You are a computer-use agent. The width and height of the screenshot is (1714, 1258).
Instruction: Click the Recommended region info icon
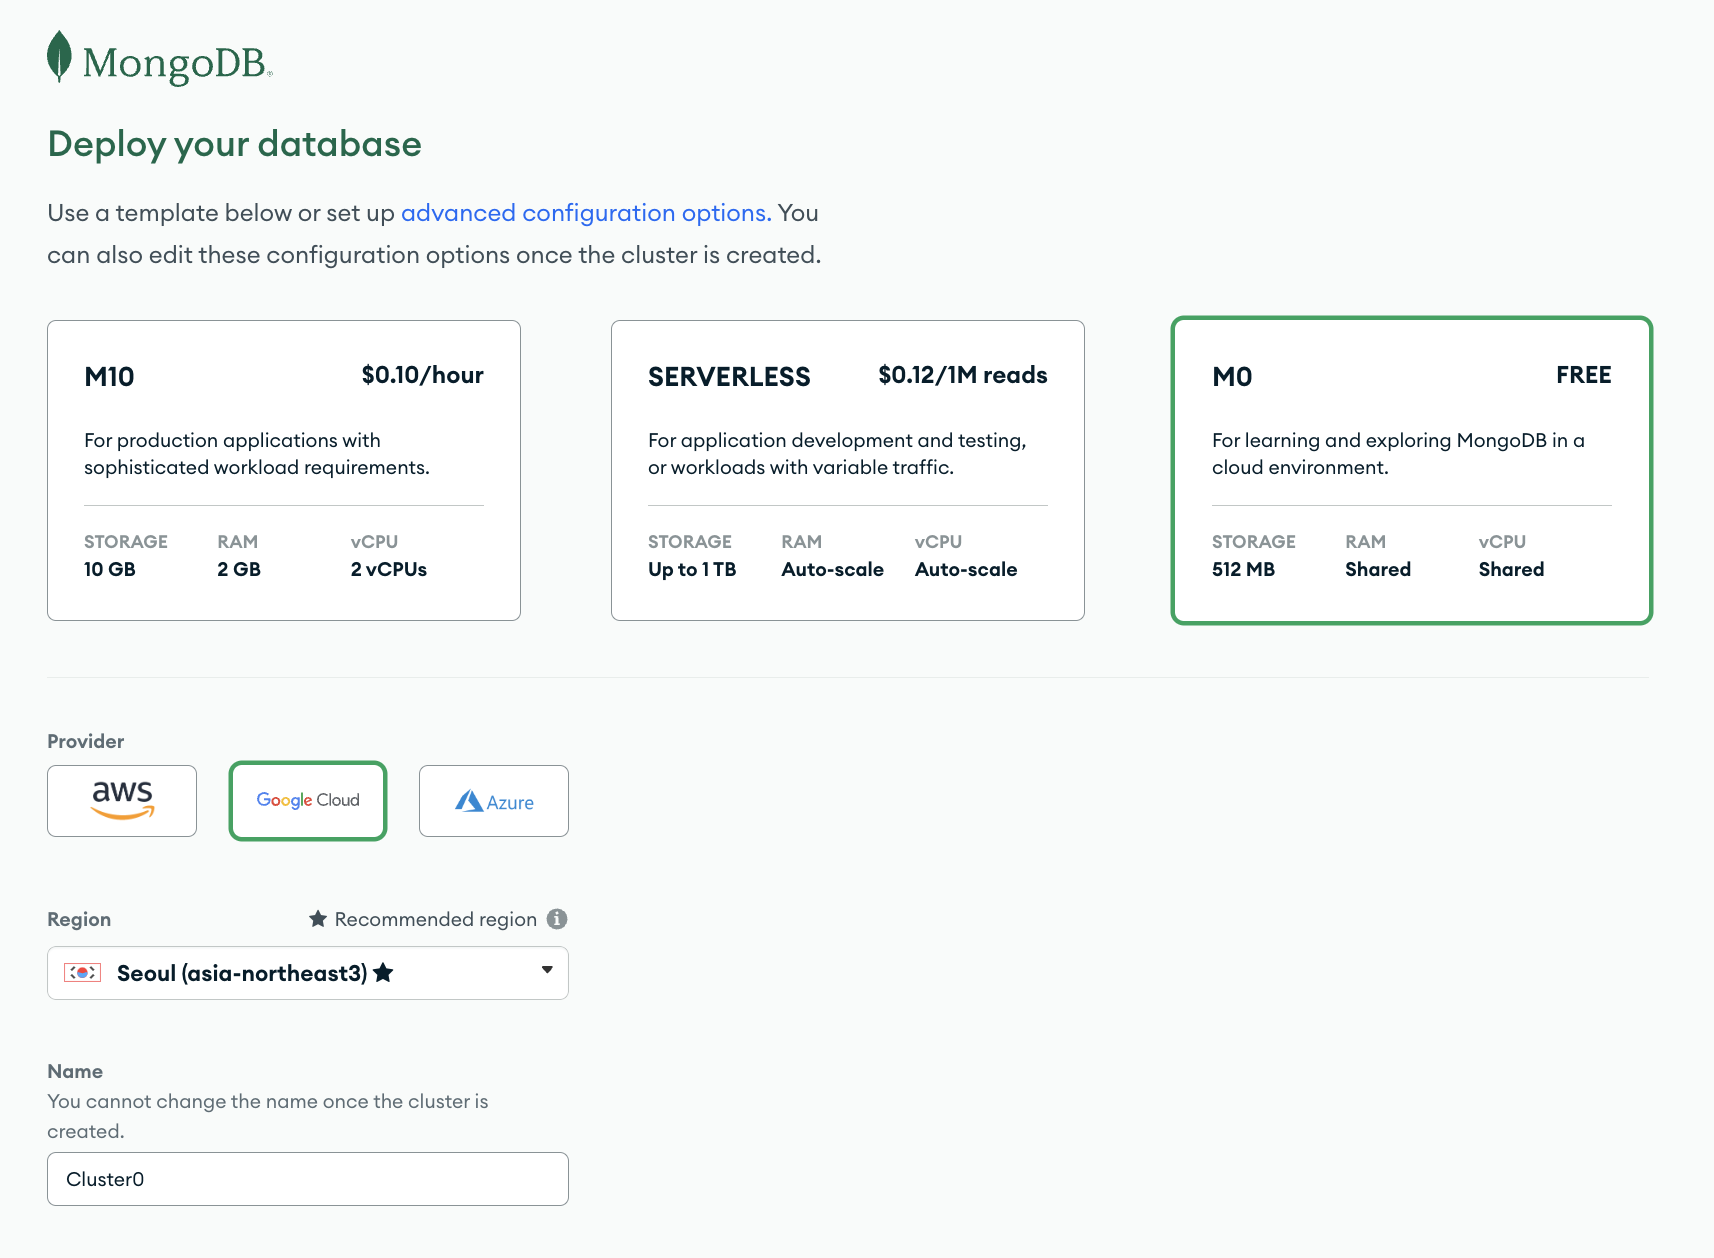[x=557, y=919]
